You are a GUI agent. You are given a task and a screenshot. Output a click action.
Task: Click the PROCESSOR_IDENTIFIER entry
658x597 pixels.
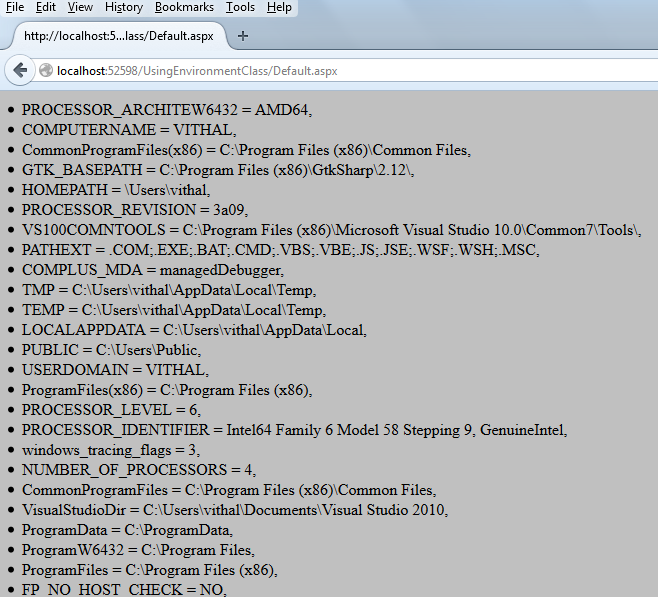295,430
